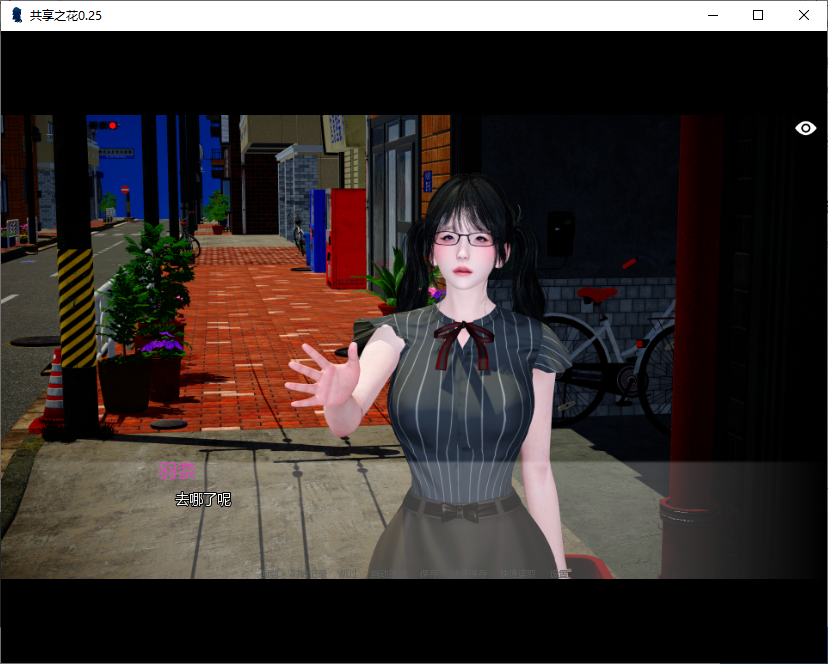Open the 保存 save menu
828x664 pixels.
coord(429,574)
